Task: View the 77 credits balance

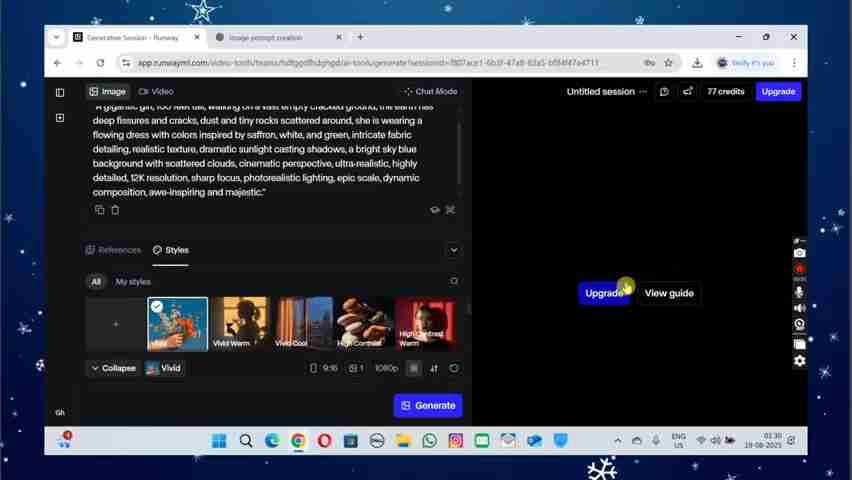Action: click(x=725, y=91)
